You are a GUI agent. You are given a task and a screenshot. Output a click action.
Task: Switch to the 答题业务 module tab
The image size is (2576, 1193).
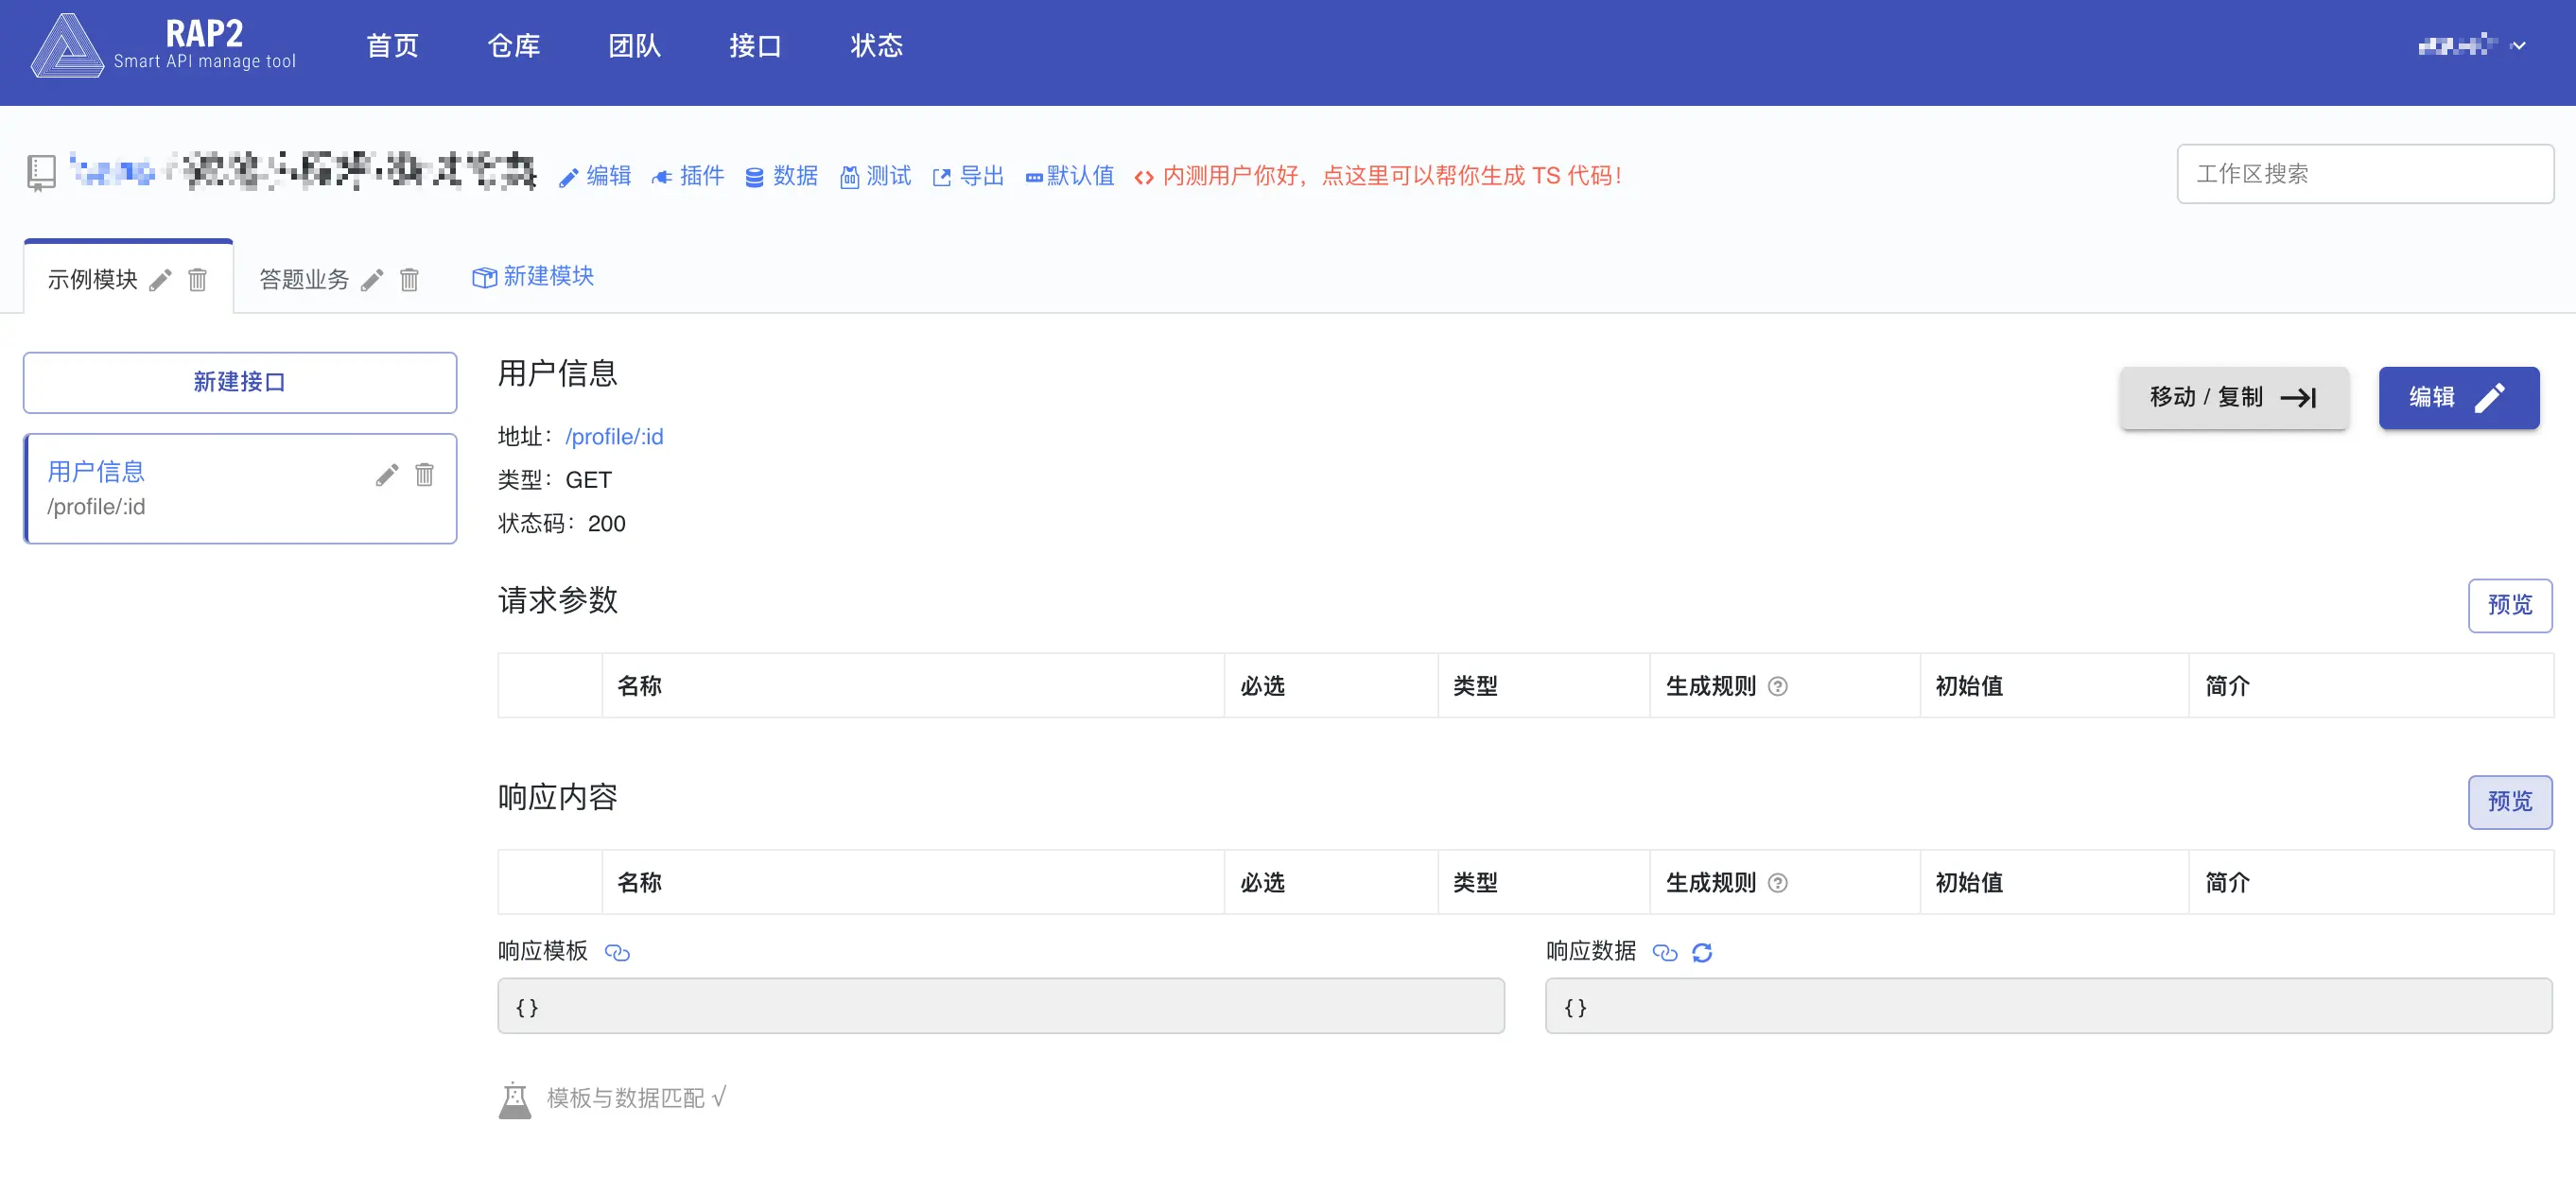pos(304,280)
